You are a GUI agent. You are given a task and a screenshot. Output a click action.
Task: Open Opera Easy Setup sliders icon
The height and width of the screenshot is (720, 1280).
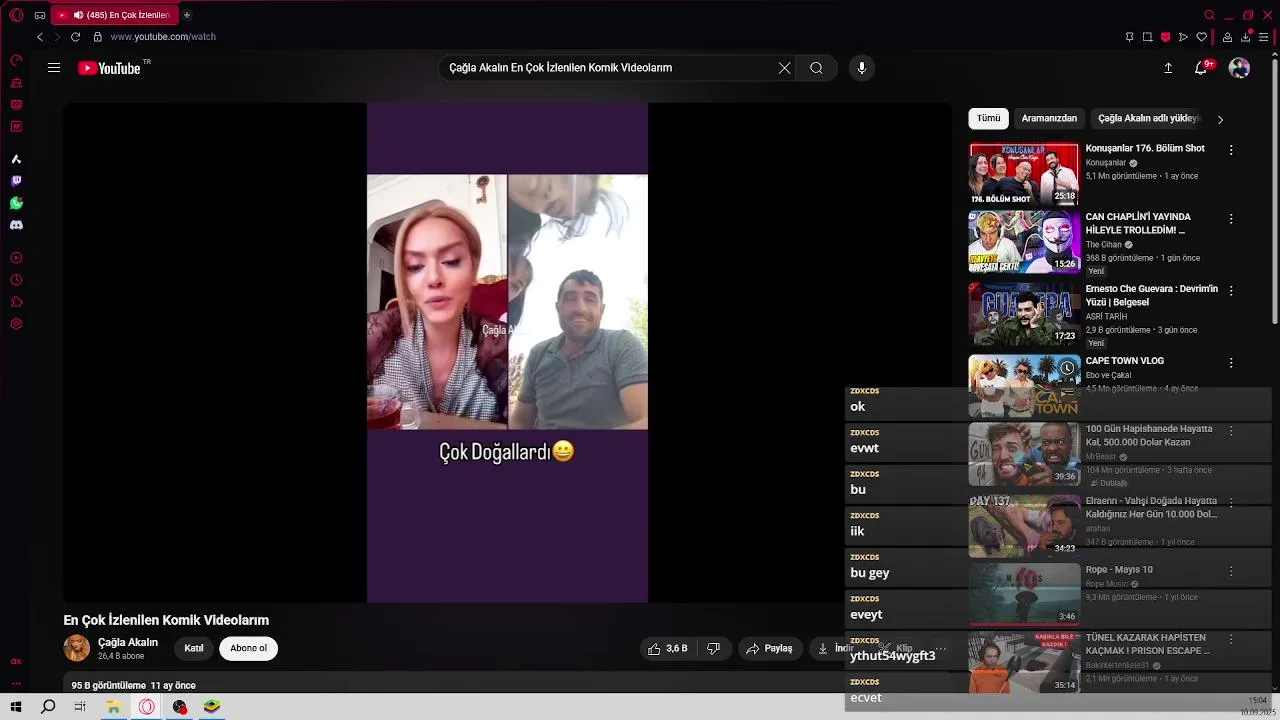[1264, 37]
